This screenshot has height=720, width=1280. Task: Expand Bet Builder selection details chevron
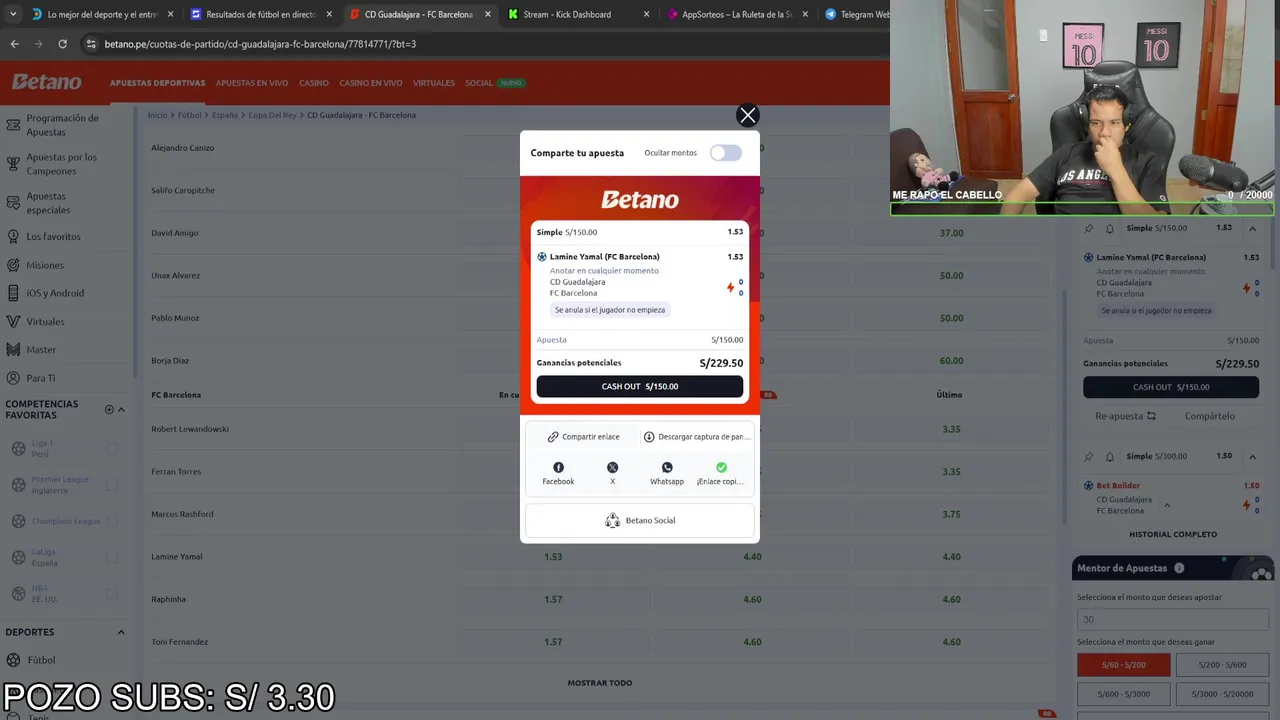point(1166,505)
